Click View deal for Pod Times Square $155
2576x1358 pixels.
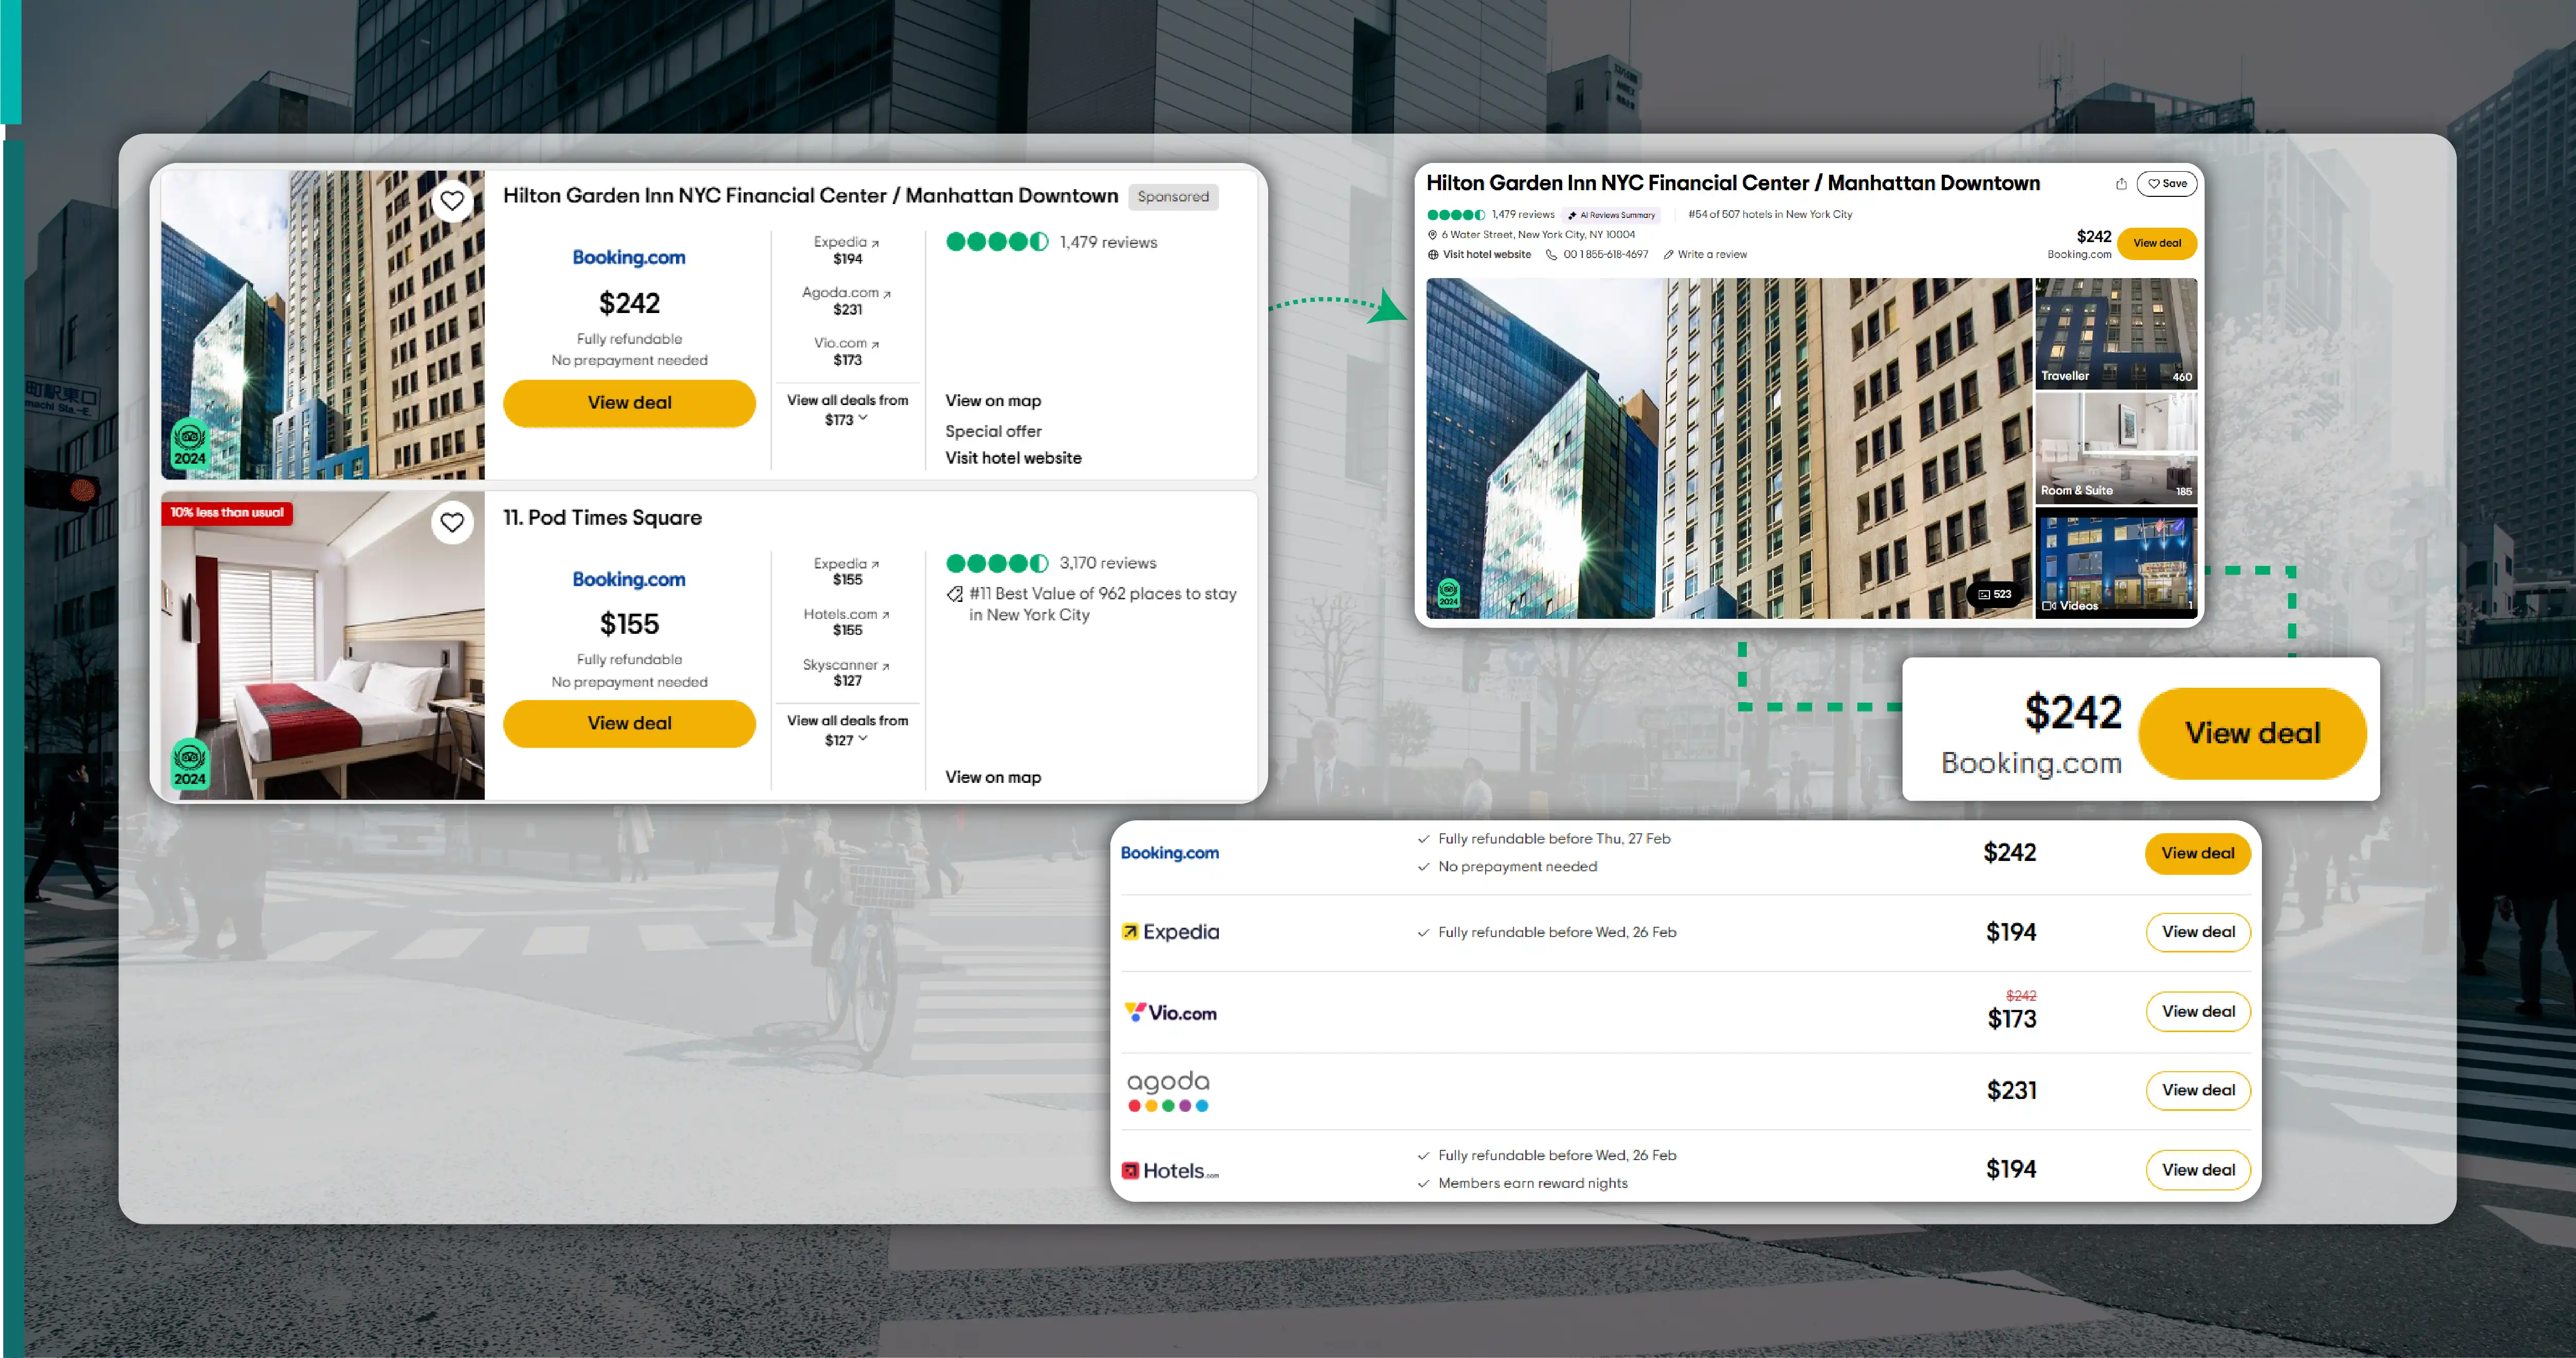click(x=629, y=723)
